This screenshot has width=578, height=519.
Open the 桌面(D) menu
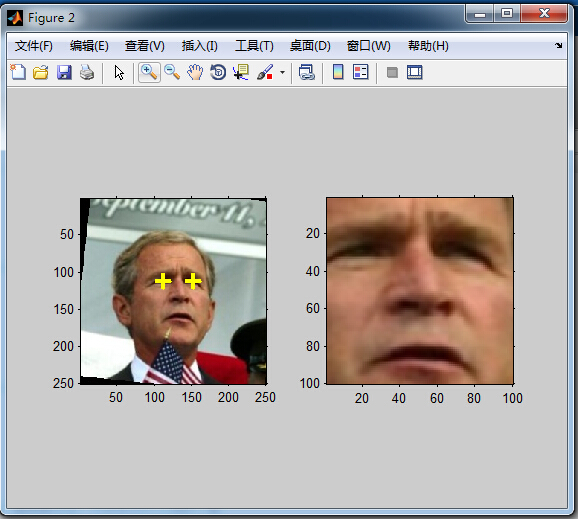[310, 46]
